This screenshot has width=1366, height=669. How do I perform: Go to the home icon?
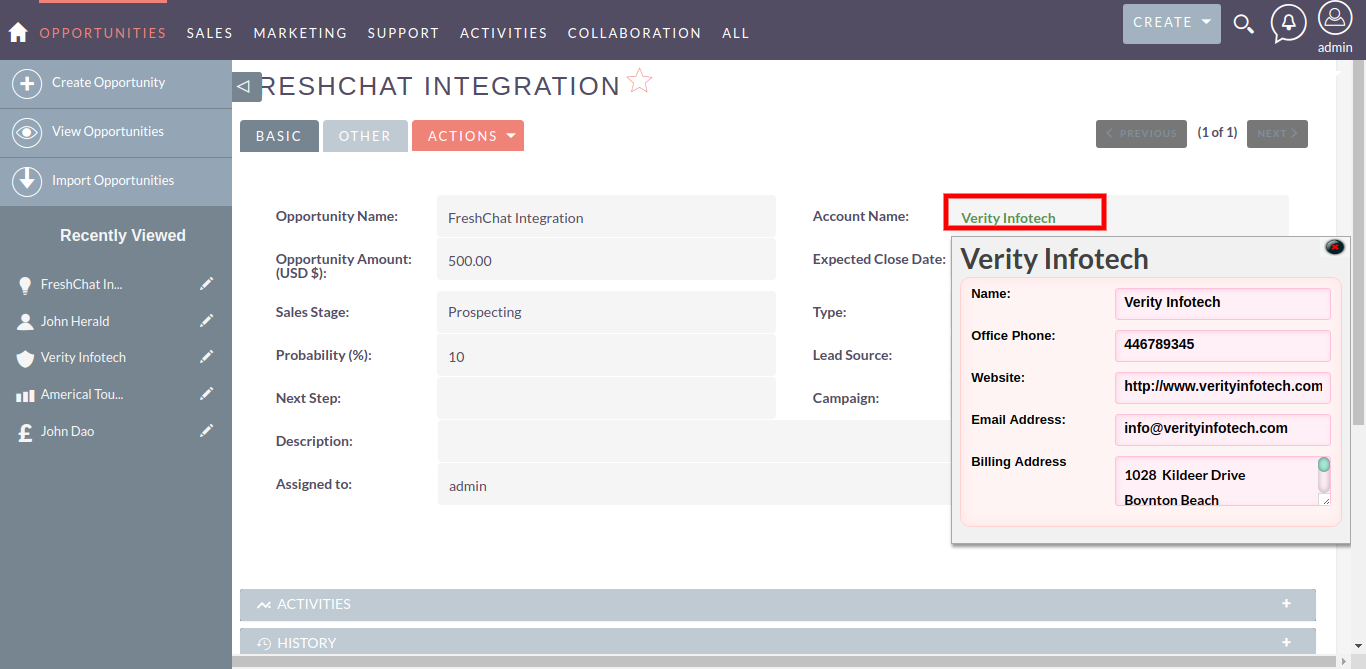click(18, 33)
